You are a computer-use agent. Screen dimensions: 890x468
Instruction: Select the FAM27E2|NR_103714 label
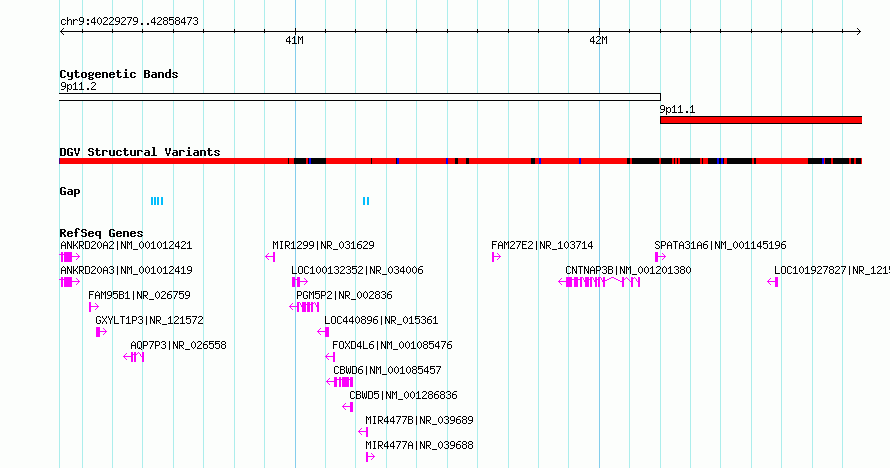click(x=542, y=245)
